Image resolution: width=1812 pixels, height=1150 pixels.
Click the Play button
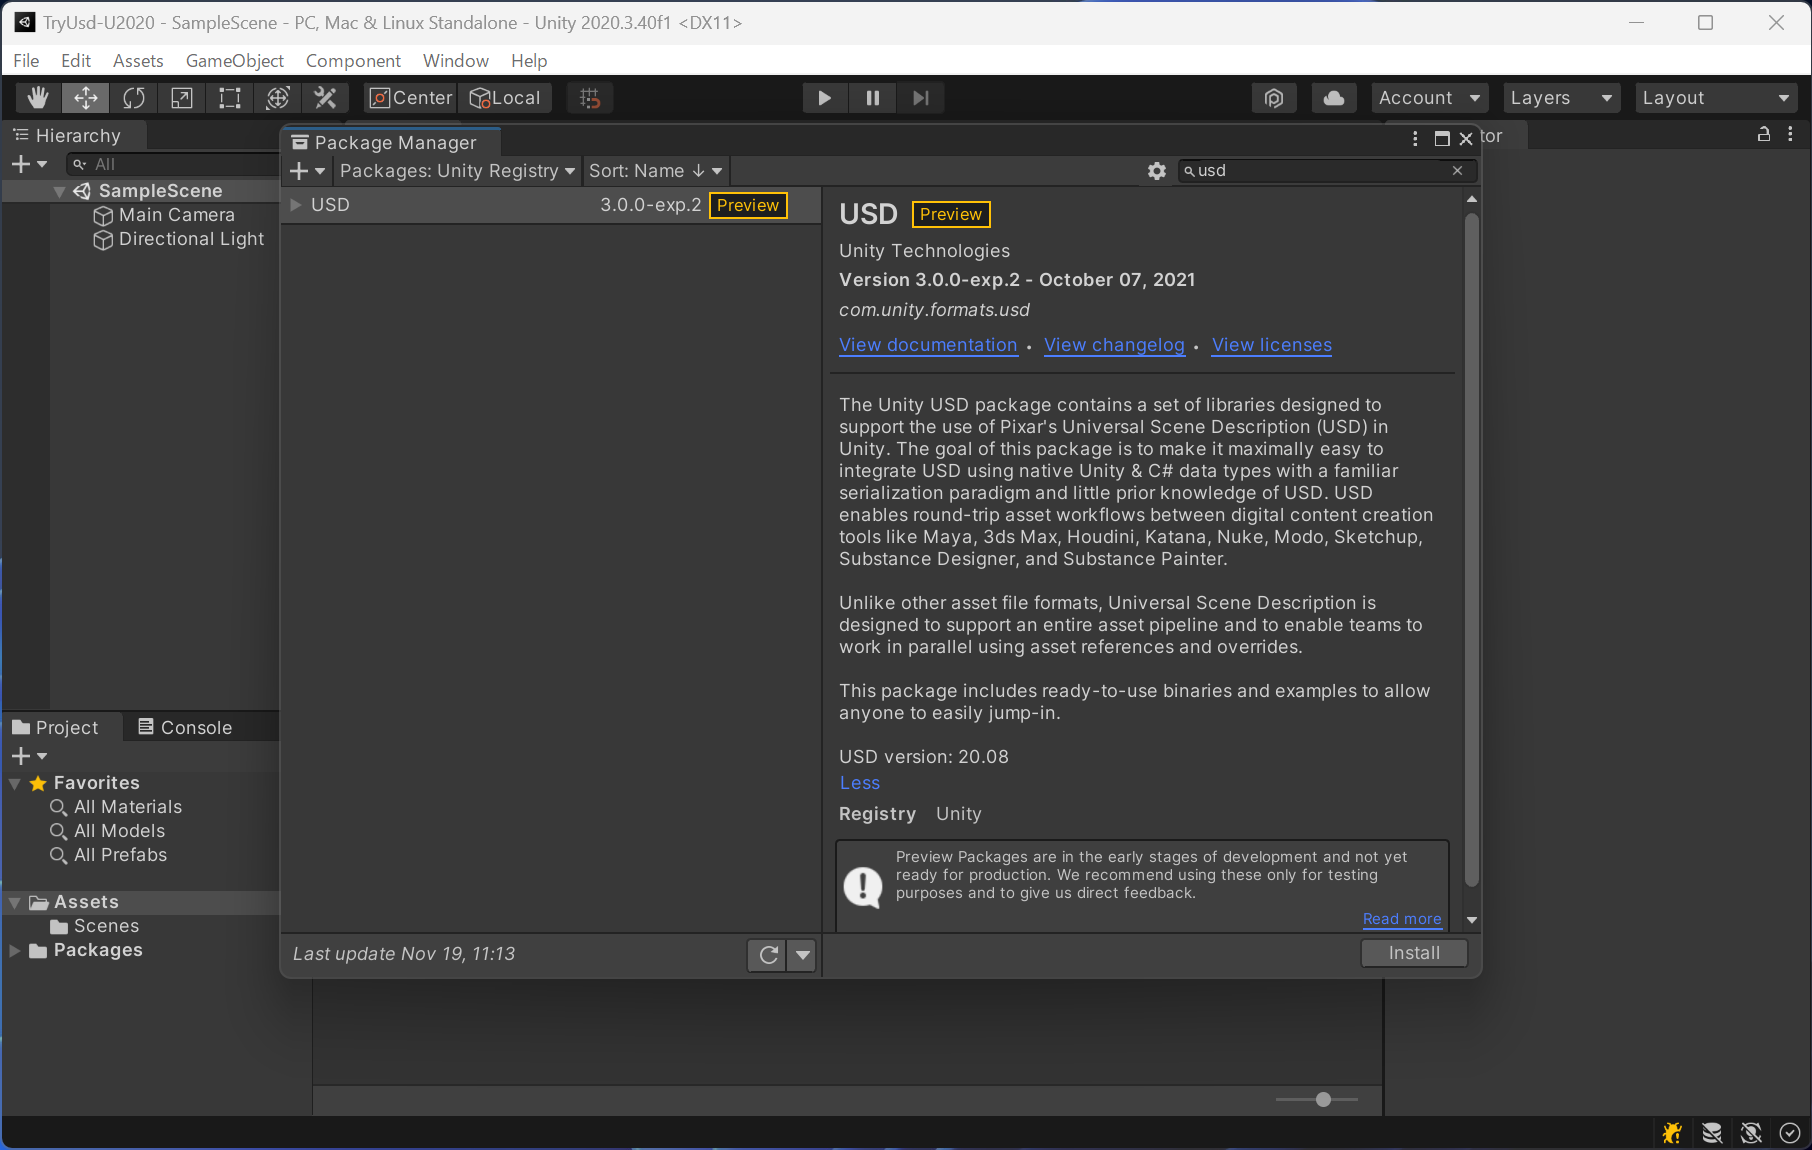(x=824, y=98)
